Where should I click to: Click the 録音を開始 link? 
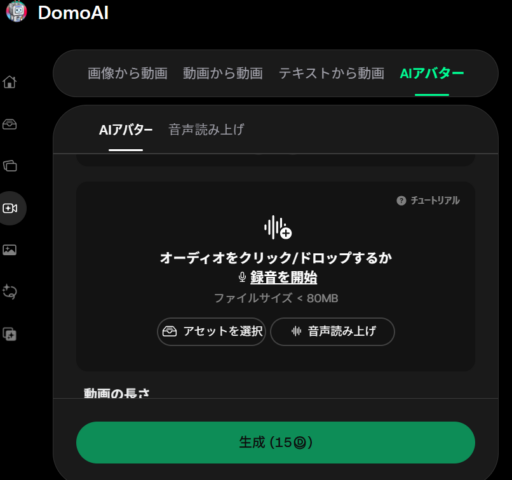tap(284, 277)
